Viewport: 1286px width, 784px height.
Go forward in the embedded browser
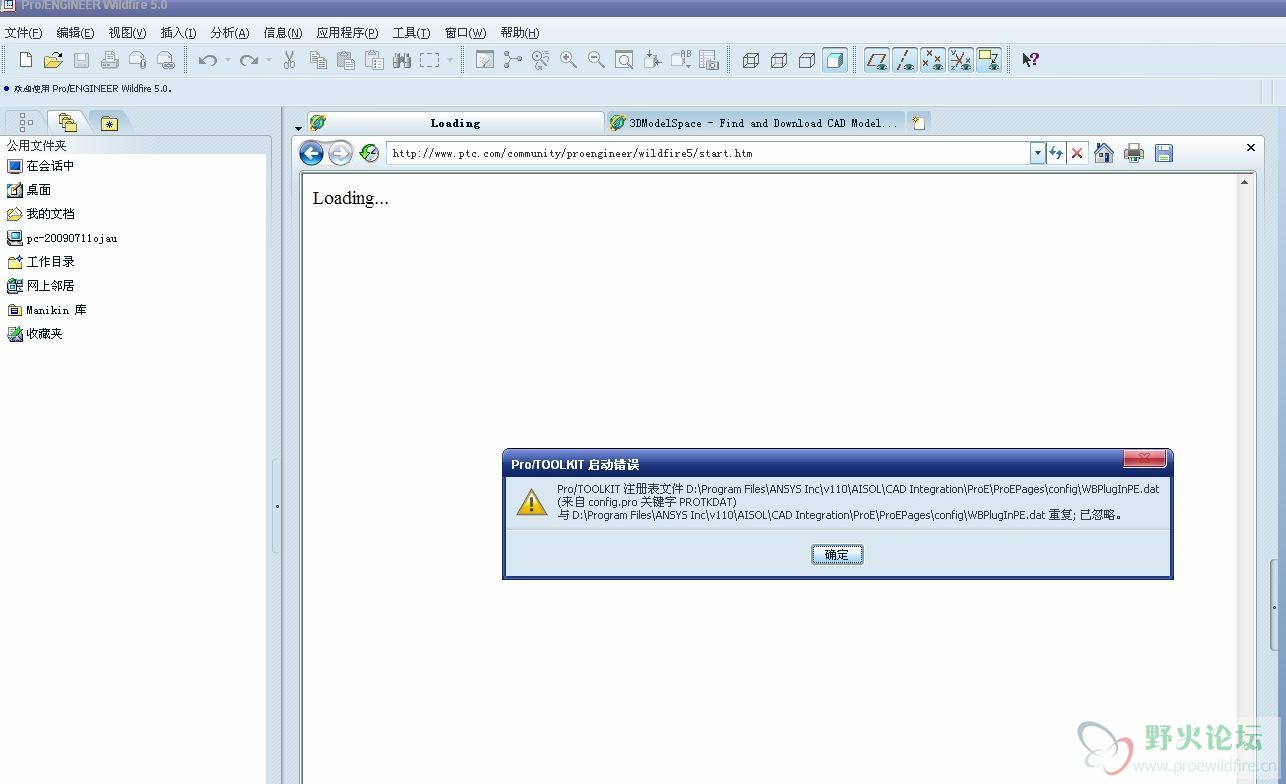(x=341, y=153)
